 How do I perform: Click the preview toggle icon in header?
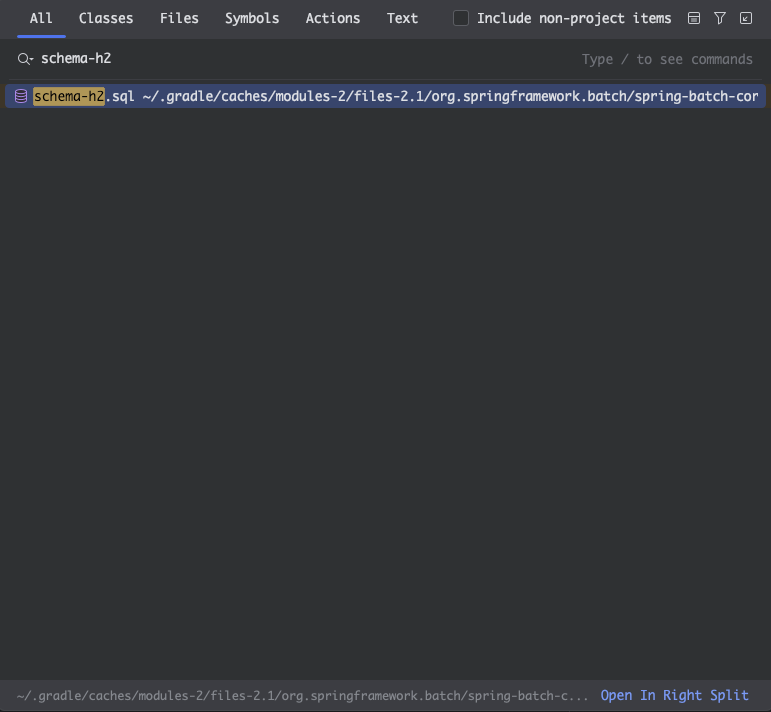pos(694,19)
